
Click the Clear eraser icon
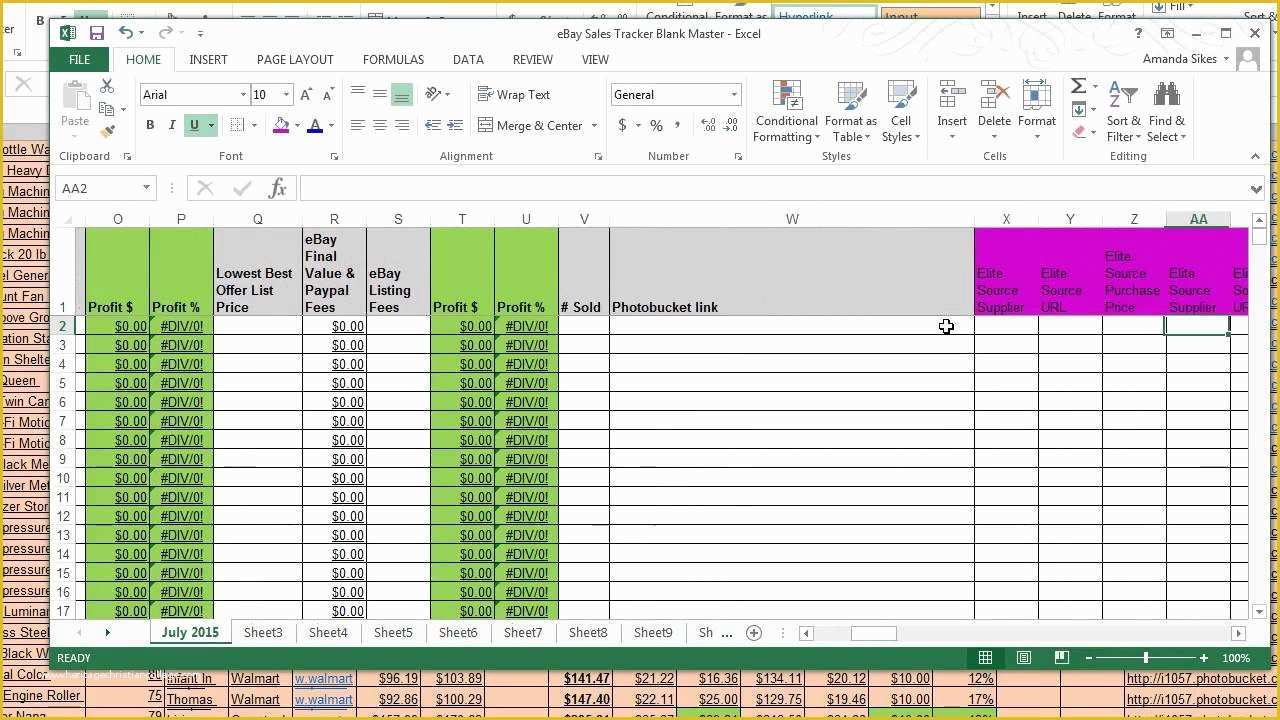click(x=1079, y=131)
